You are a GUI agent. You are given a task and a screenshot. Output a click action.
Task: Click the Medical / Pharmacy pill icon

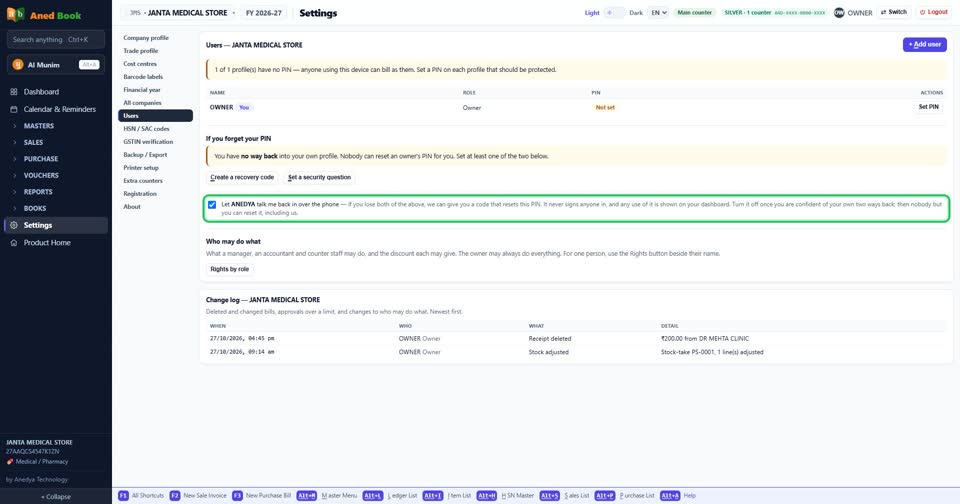click(10, 462)
